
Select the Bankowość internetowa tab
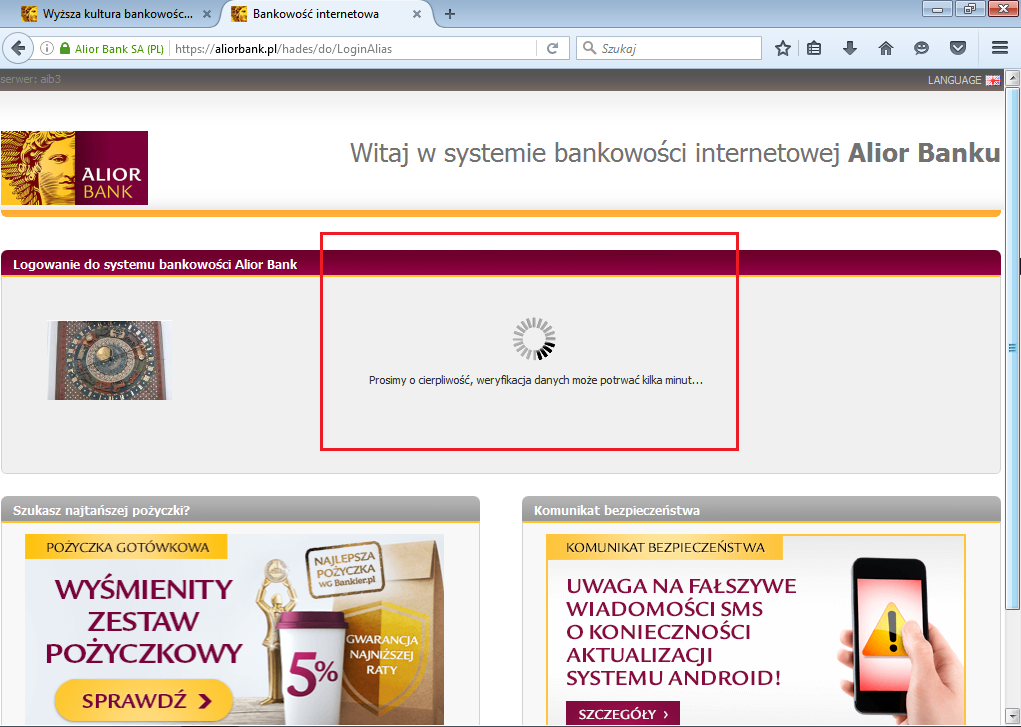tap(326, 14)
